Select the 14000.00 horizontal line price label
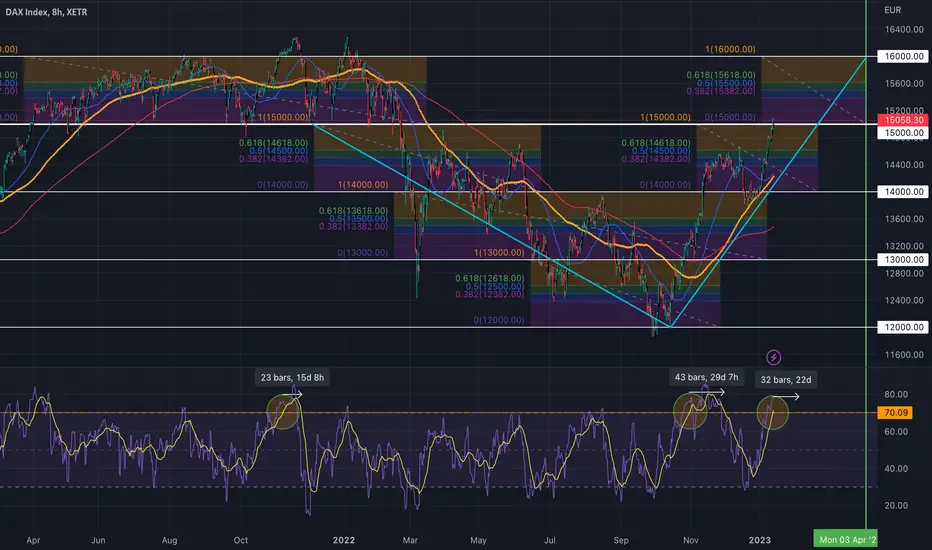 click(902, 191)
